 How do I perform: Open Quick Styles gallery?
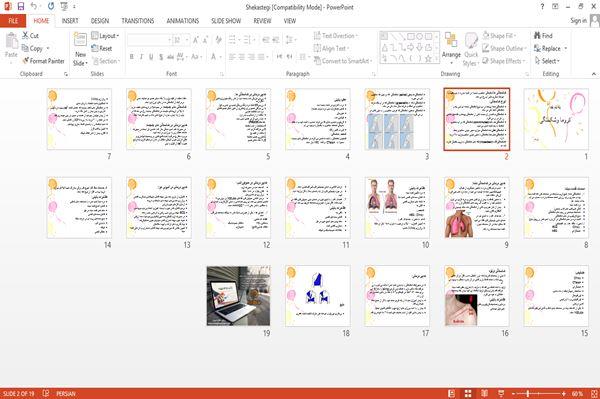(471, 50)
